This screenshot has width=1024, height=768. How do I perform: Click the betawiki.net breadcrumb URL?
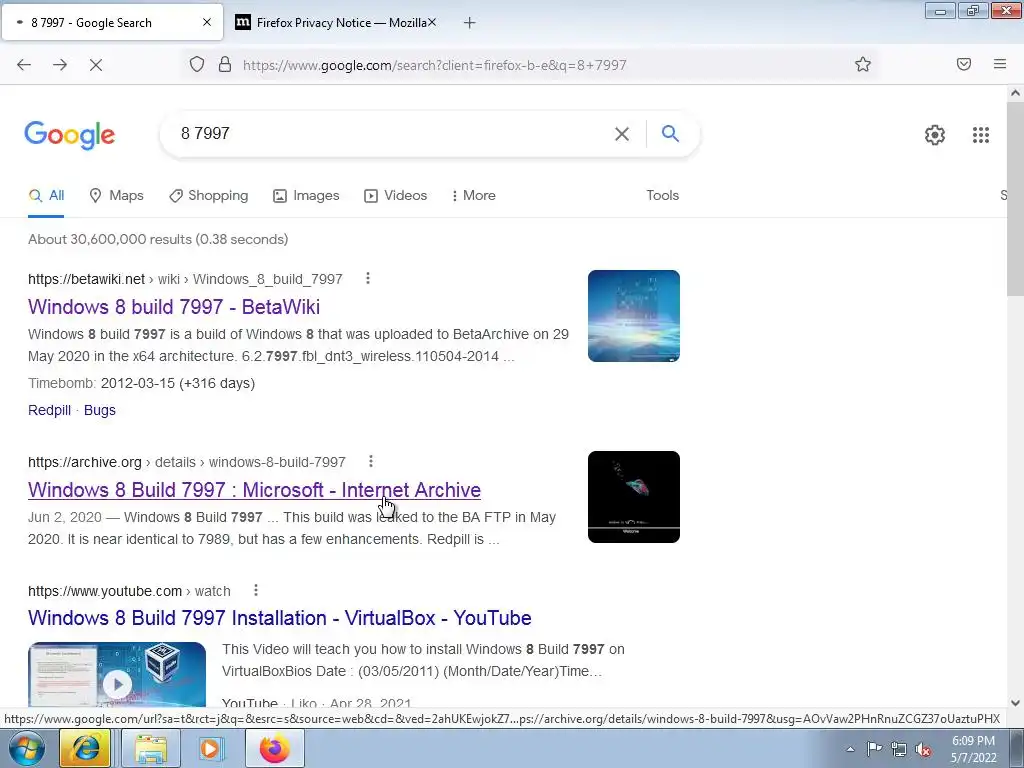(x=185, y=280)
